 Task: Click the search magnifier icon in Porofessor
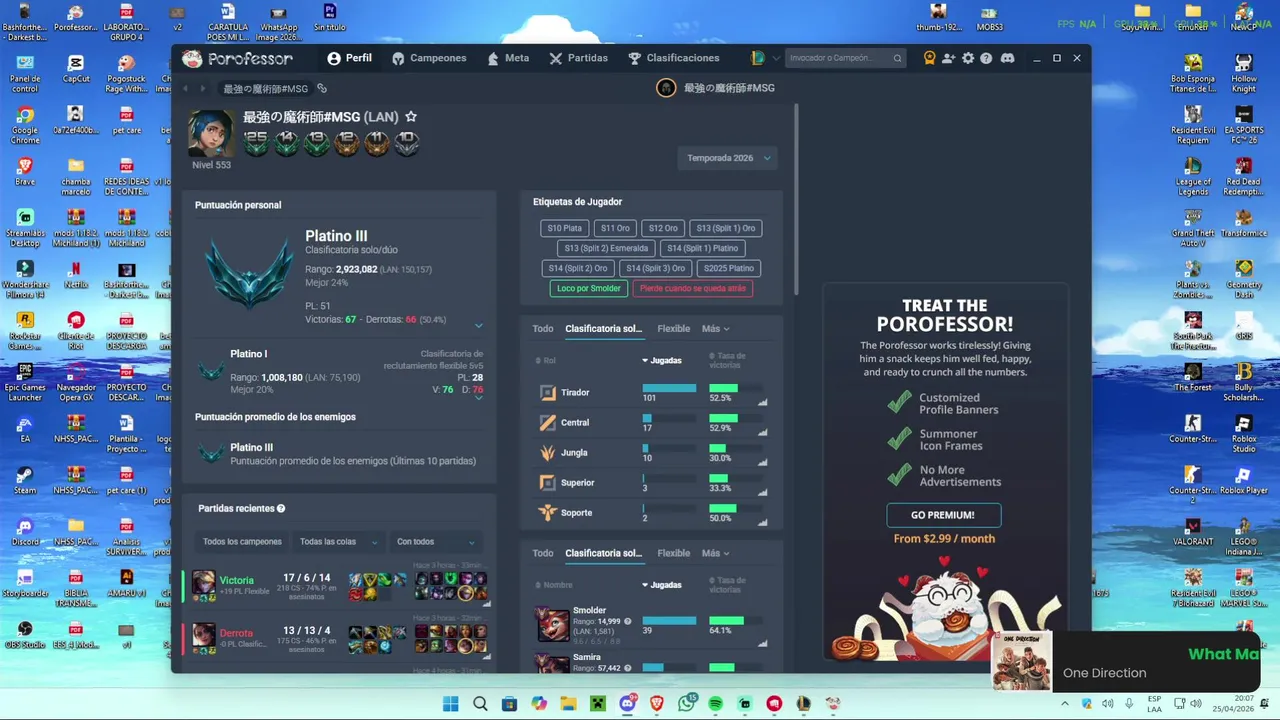pos(897,58)
